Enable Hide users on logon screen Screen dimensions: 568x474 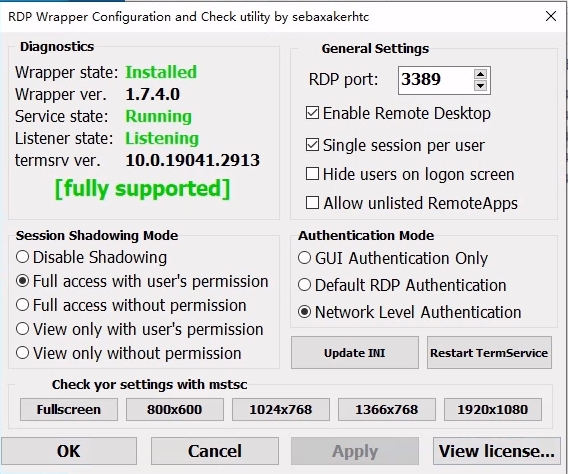tap(312, 174)
